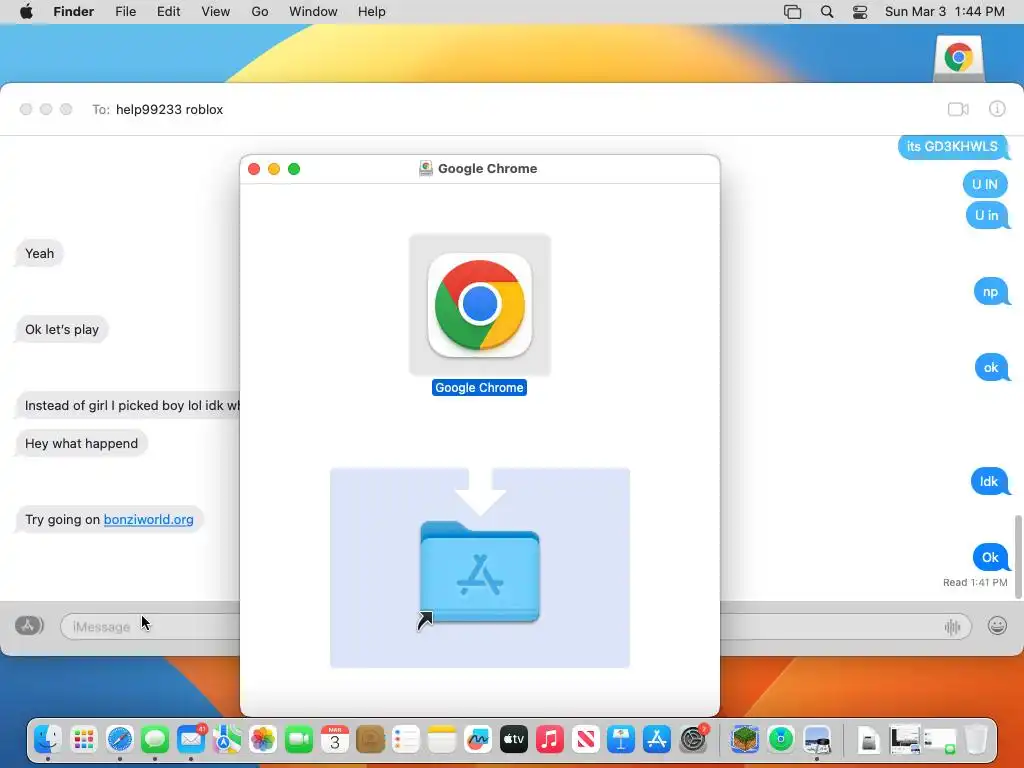Click the Messages conversation scrollbar

pos(1017,556)
